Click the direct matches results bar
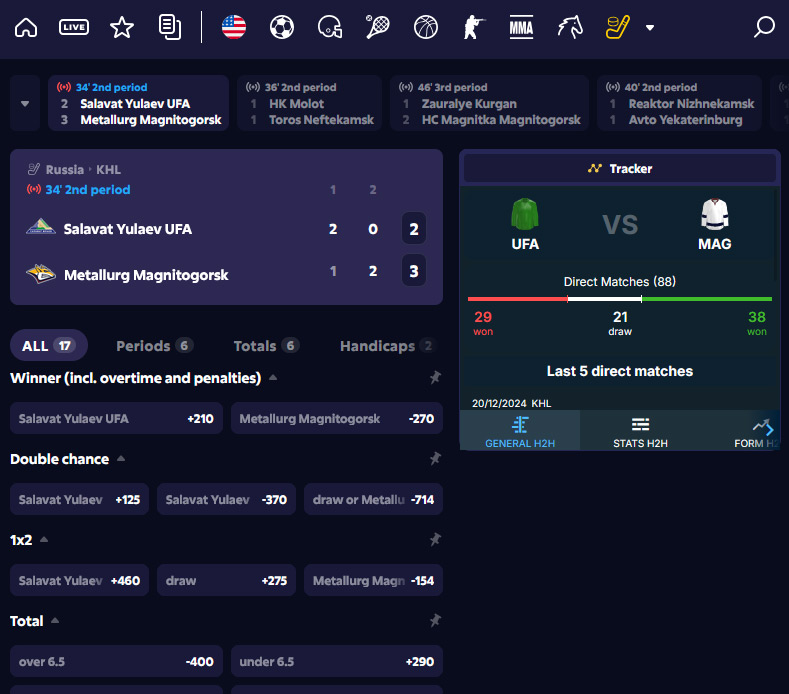Viewport: 789px width, 694px height. point(619,299)
